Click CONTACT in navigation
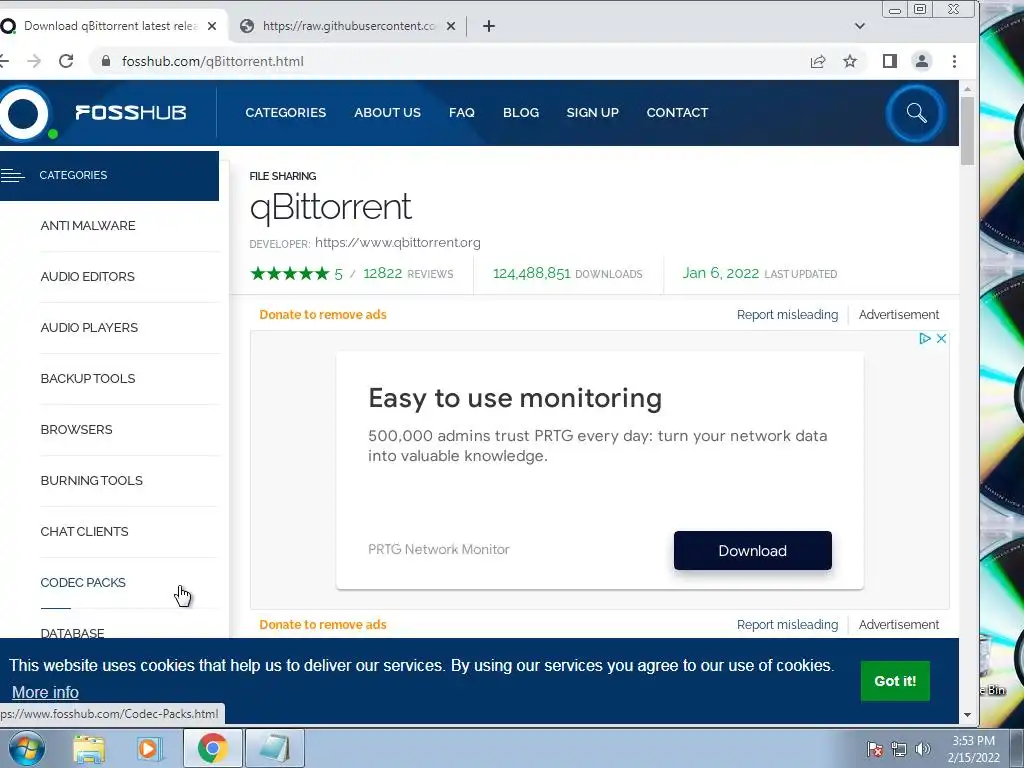1024x768 pixels. pyautogui.click(x=677, y=112)
